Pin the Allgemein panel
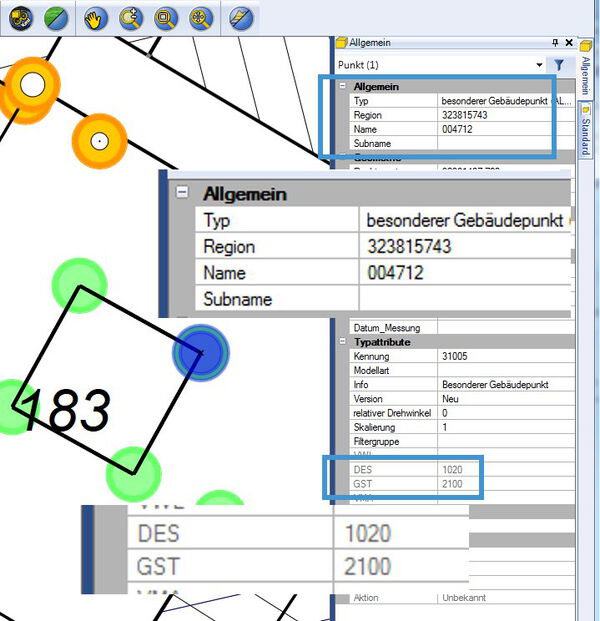The image size is (600, 621). 556,43
